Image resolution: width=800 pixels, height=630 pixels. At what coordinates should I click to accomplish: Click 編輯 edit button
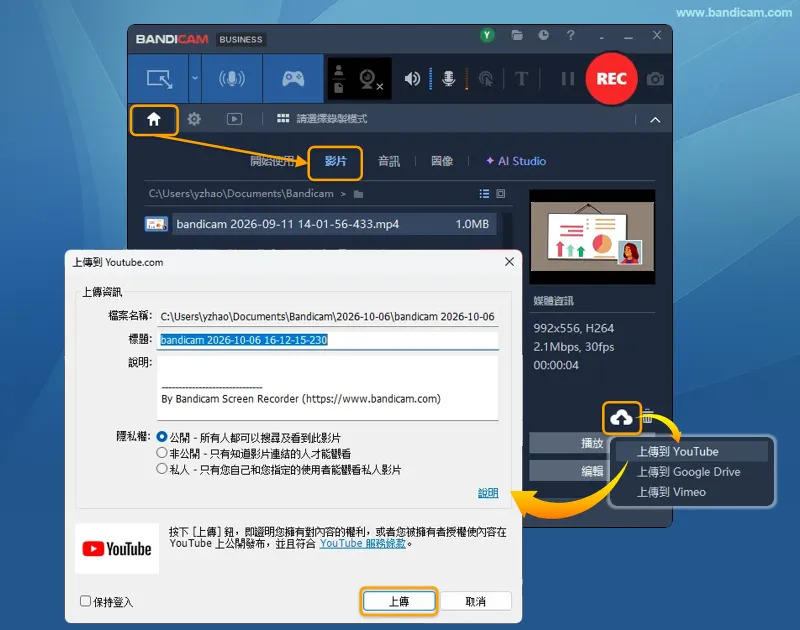[x=569, y=471]
